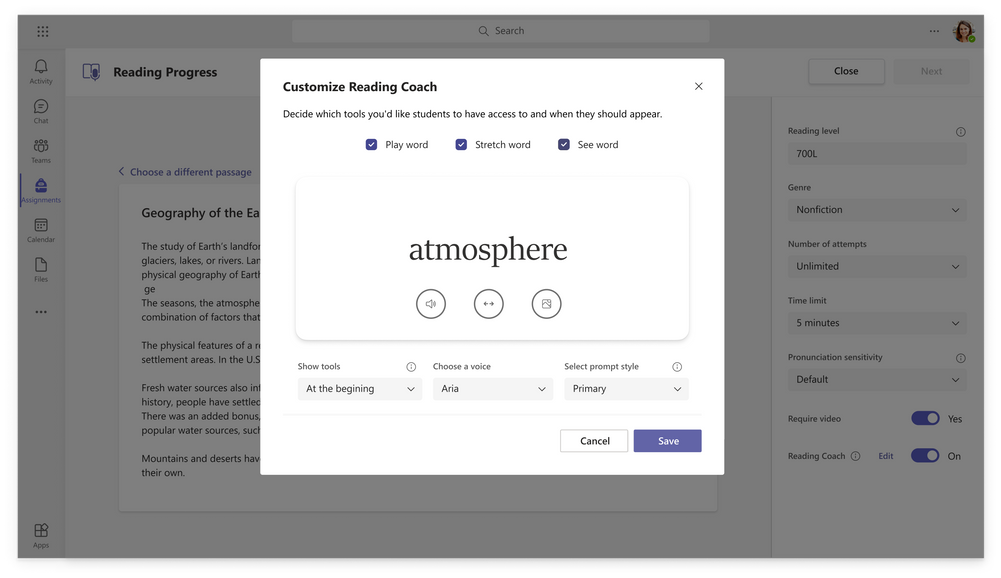Play the word atmosphere audio icon
1001x578 pixels.
tap(431, 303)
